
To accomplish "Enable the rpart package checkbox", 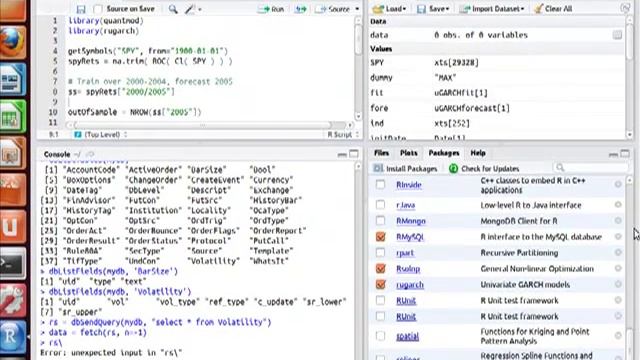I will [x=380, y=252].
